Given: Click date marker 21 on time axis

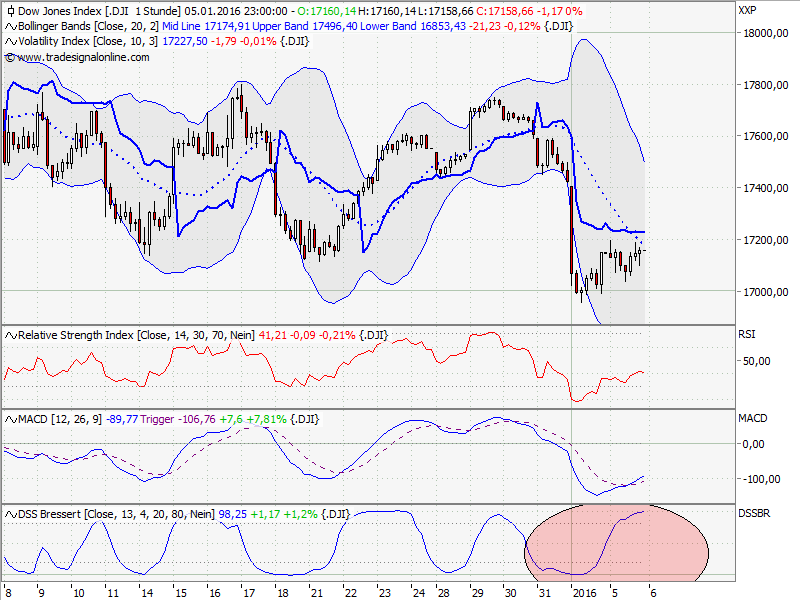Looking at the screenshot, I should [x=317, y=593].
